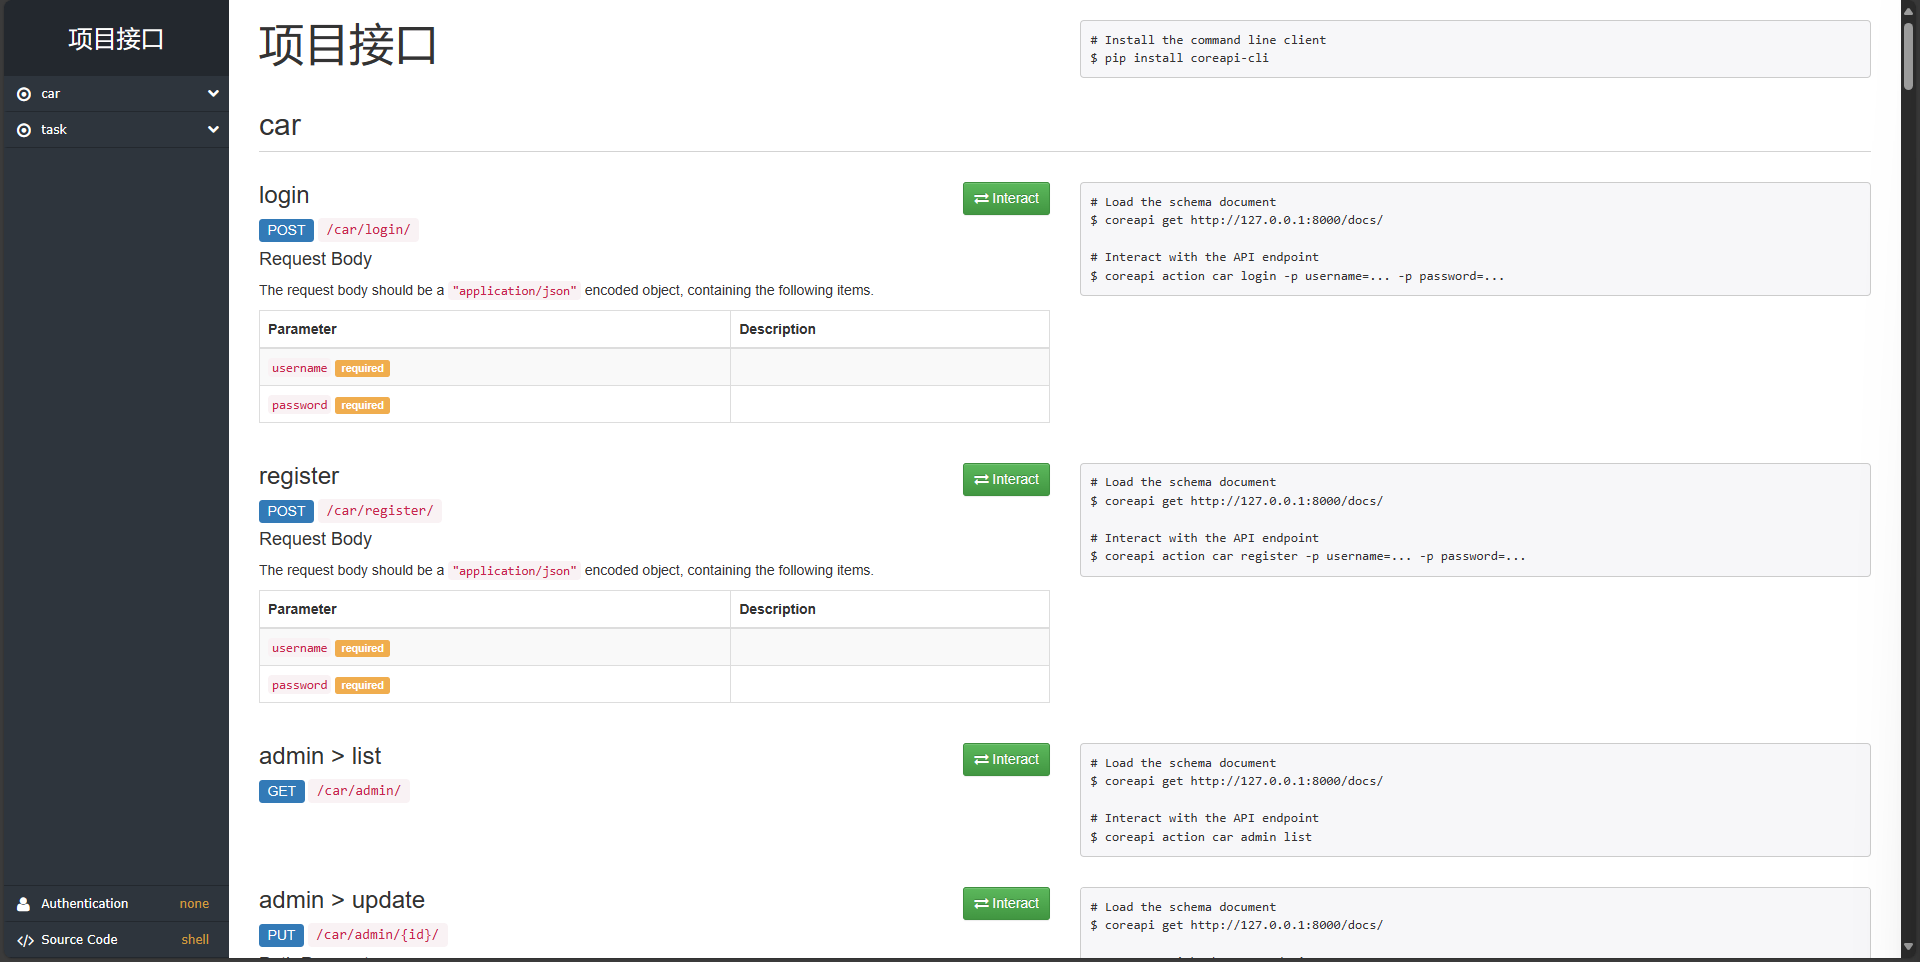Open the Authentication menu at sidebar bottom
Screen dimensions: 1920x962
pos(116,904)
